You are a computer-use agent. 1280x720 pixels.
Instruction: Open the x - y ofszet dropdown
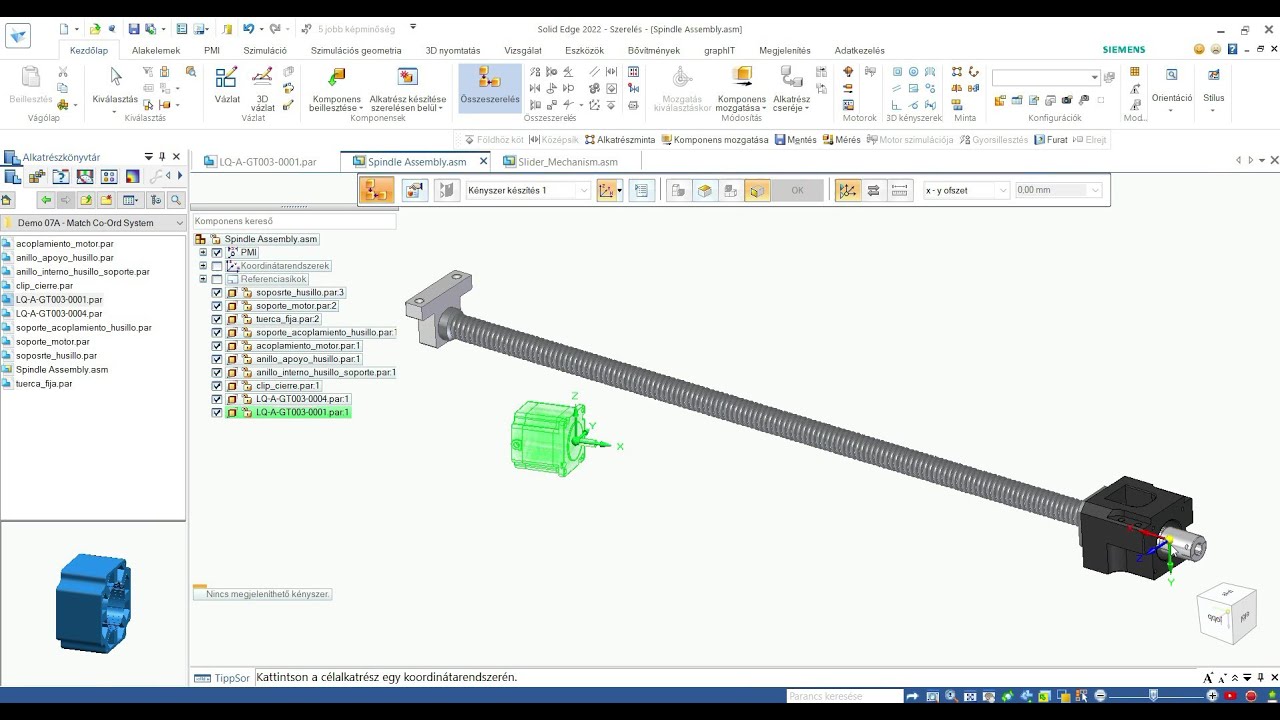pos(1003,190)
